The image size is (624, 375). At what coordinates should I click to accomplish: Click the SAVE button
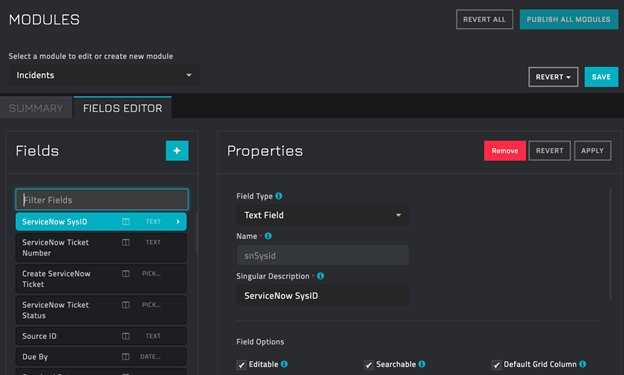click(601, 77)
